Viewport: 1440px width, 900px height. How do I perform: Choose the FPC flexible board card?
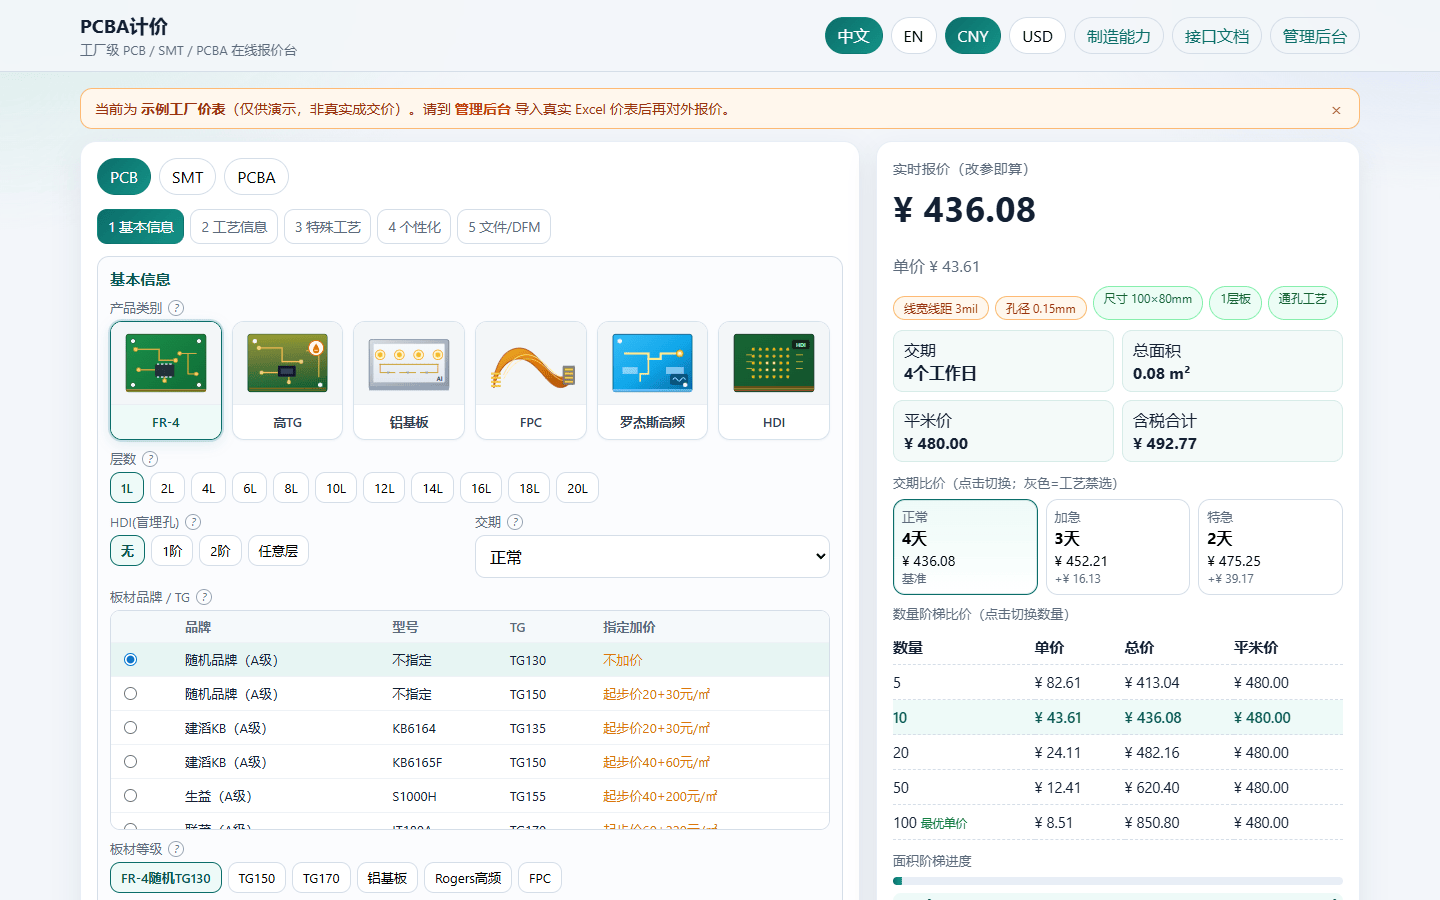coord(531,380)
